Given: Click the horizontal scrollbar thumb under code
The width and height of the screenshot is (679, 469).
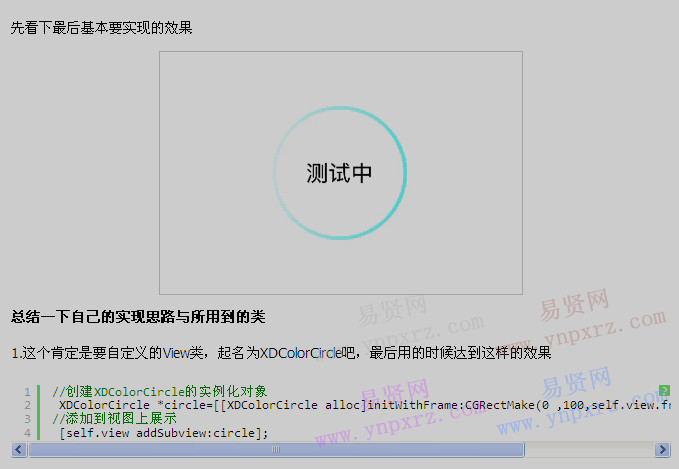Looking at the screenshot, I should click(x=276, y=450).
